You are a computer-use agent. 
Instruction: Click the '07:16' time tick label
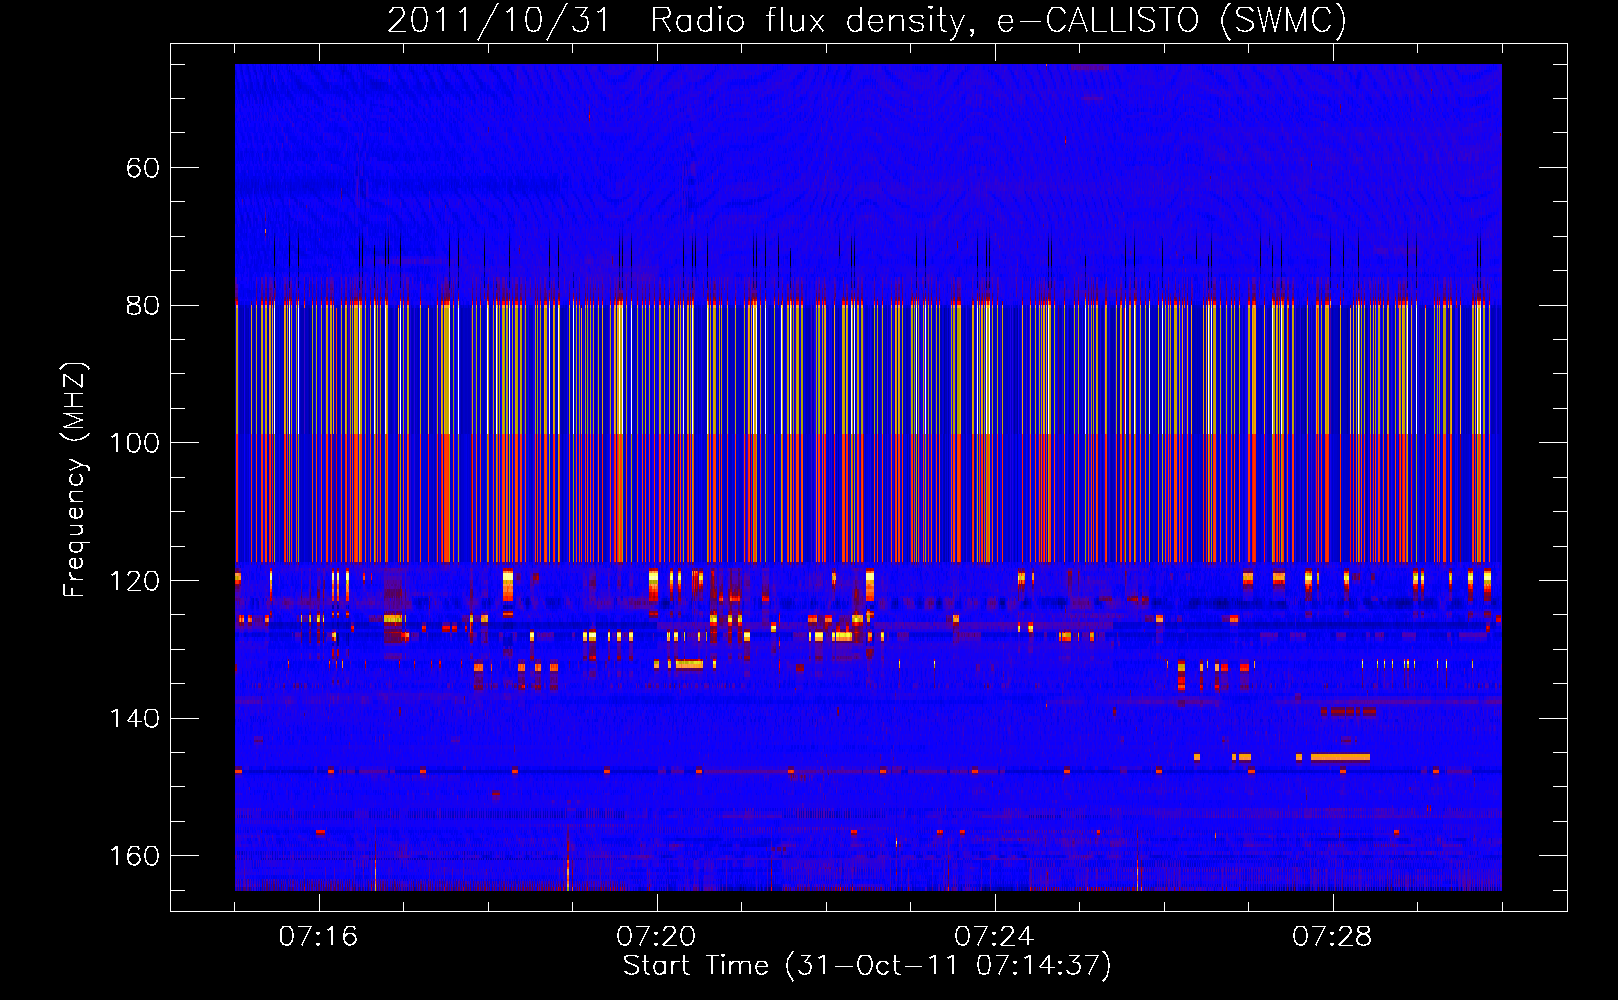point(318,937)
